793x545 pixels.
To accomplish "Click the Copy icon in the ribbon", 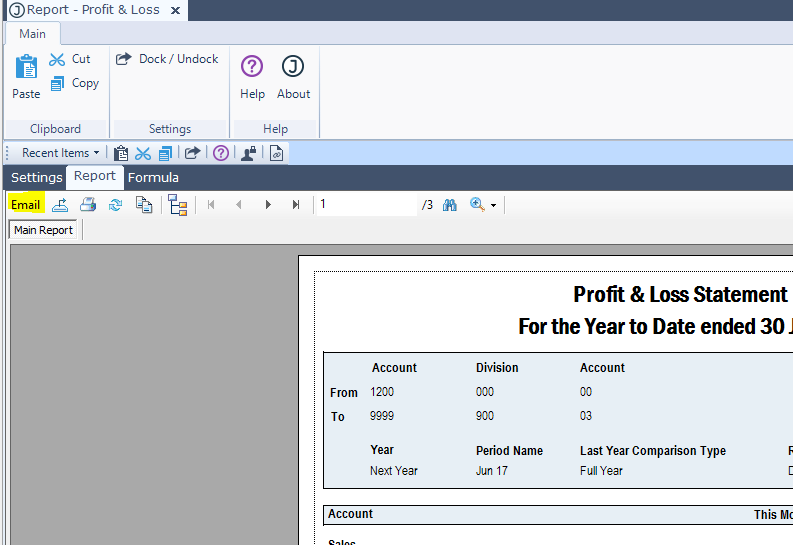I will tap(57, 84).
